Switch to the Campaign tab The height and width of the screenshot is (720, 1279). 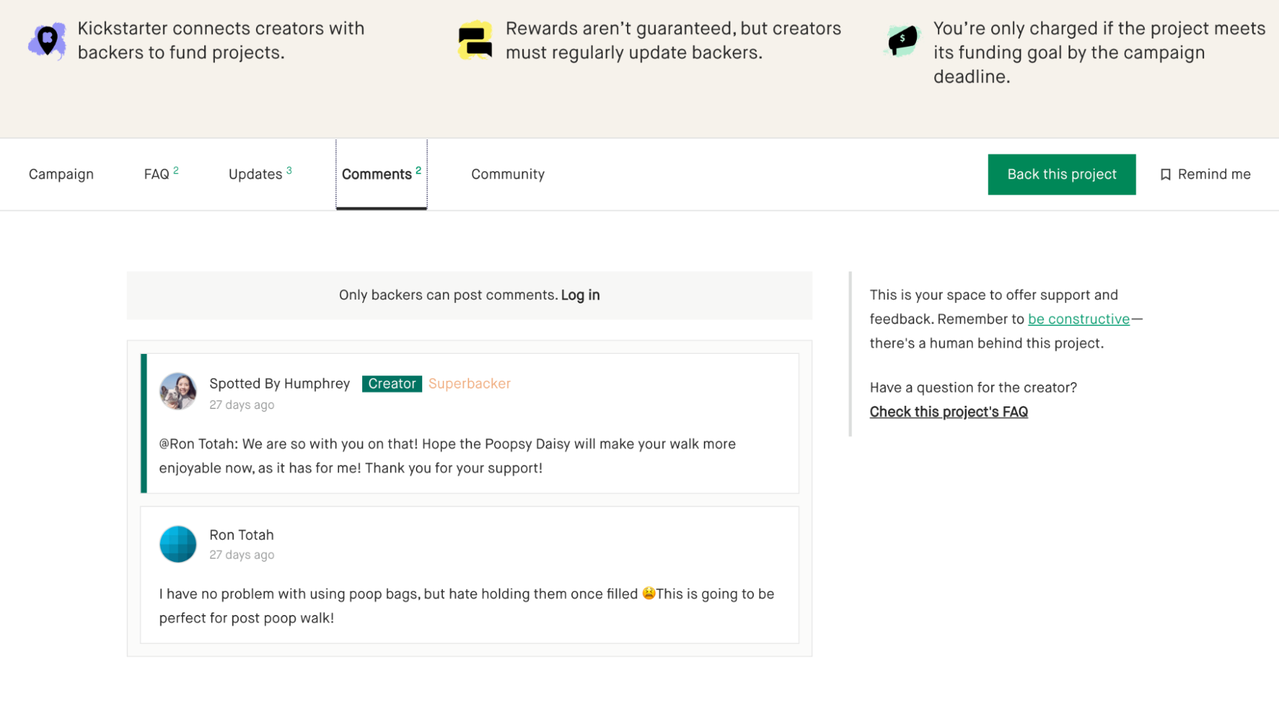pos(61,175)
